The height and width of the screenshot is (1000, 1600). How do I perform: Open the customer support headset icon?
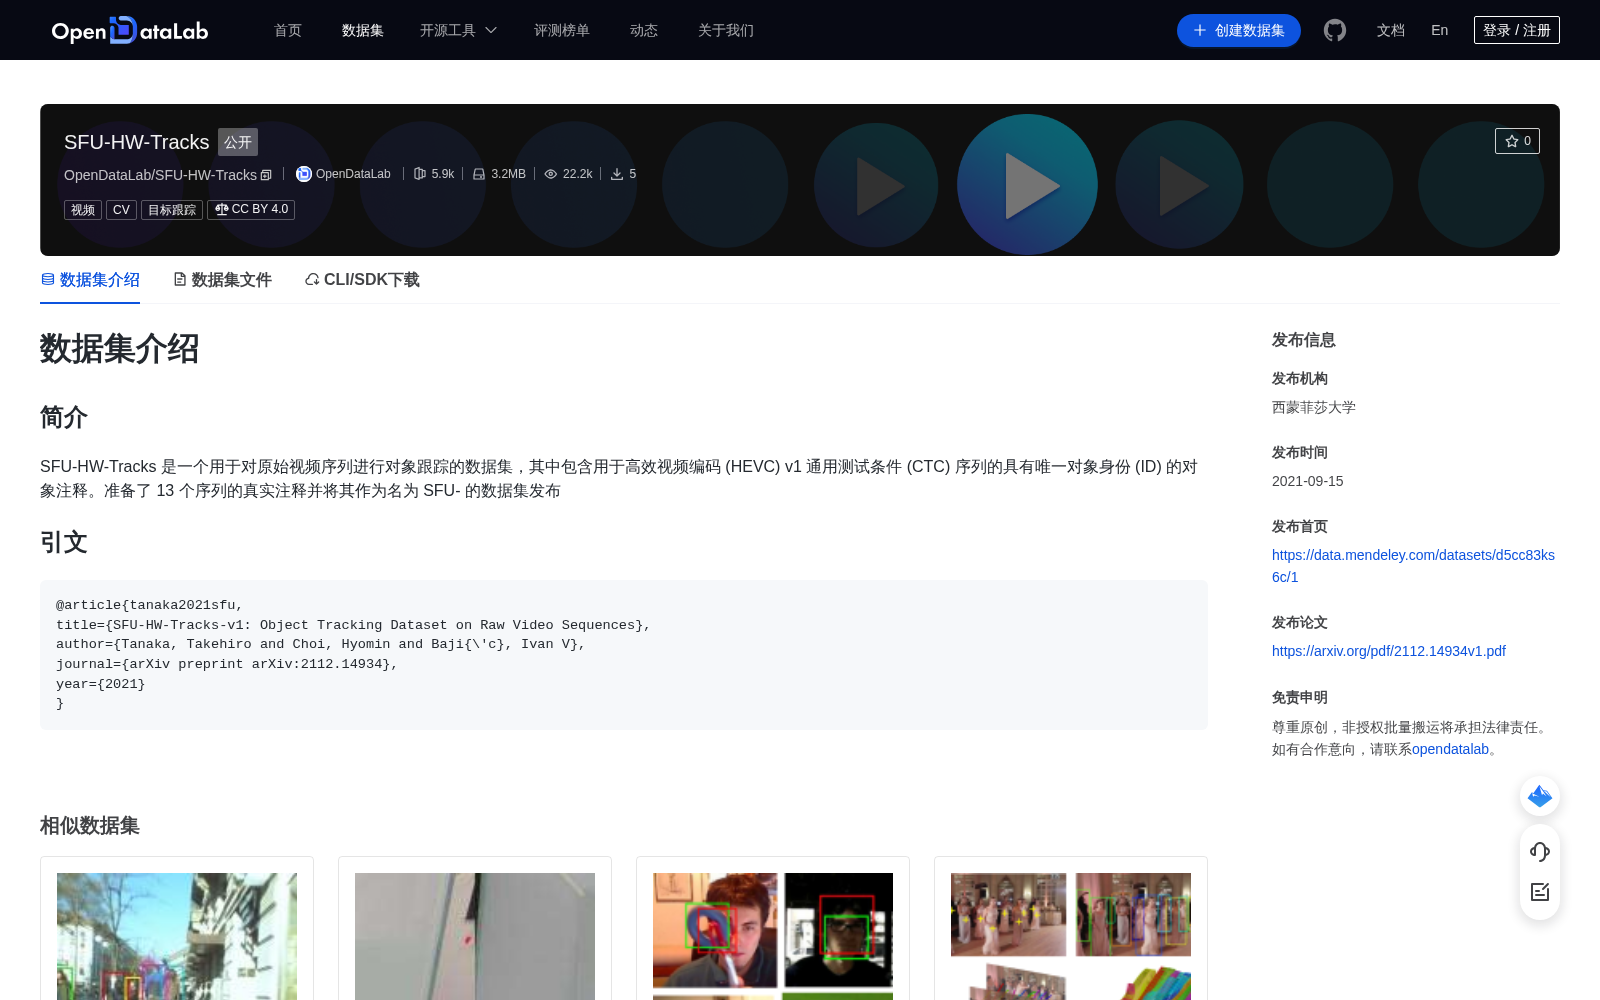[x=1540, y=852]
